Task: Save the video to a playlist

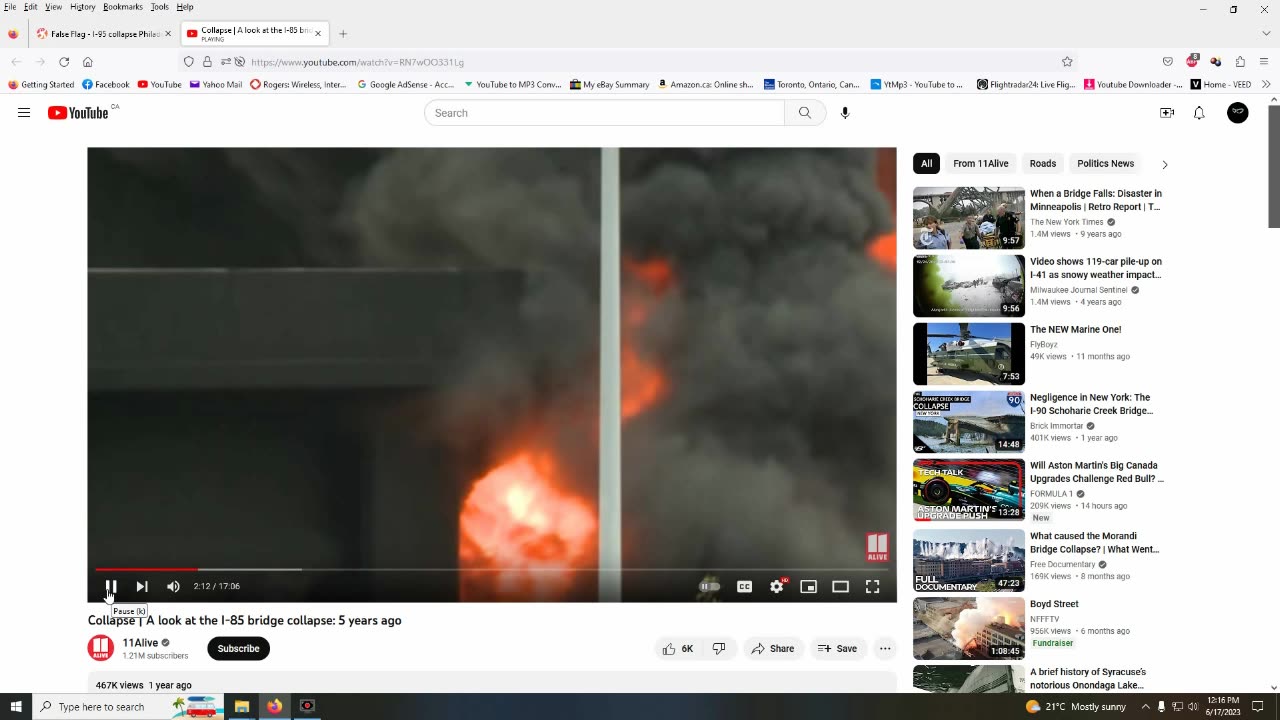Action: coord(837,649)
